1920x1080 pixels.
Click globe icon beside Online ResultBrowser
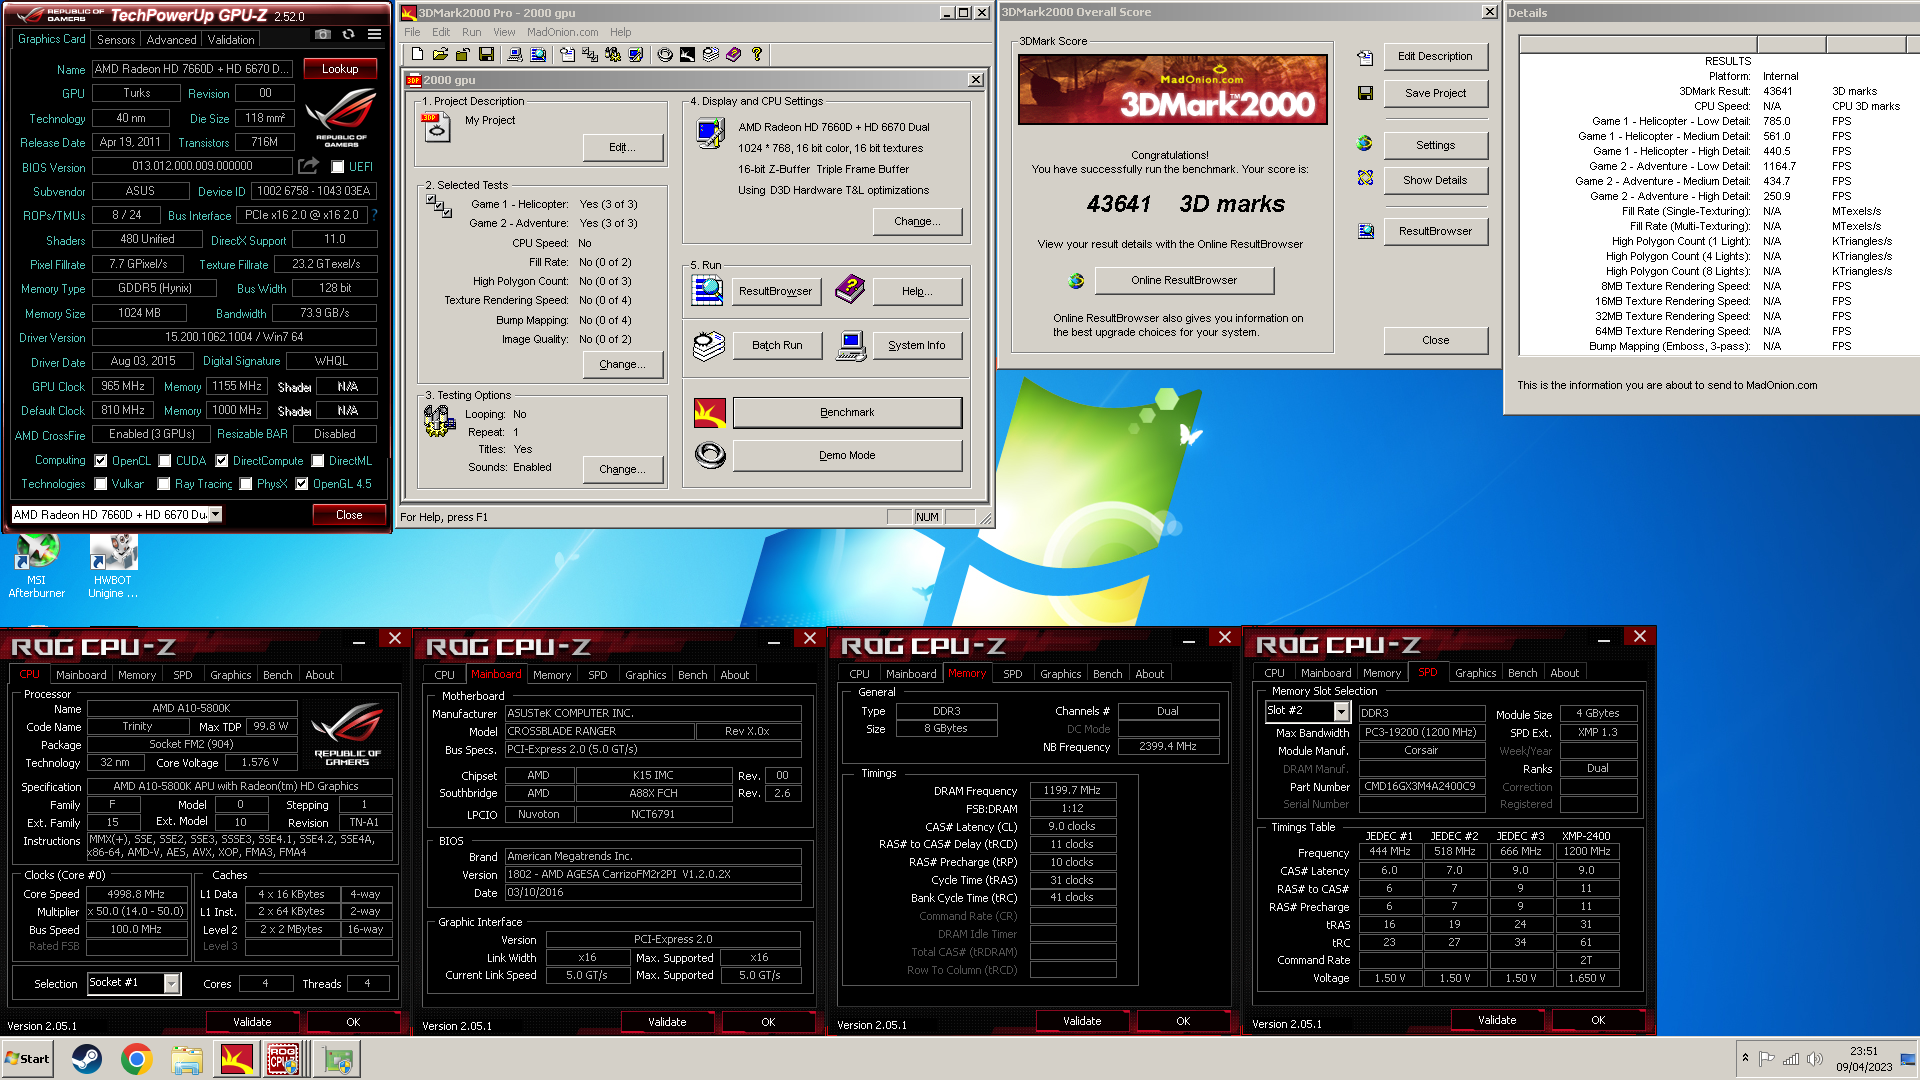click(x=1076, y=281)
